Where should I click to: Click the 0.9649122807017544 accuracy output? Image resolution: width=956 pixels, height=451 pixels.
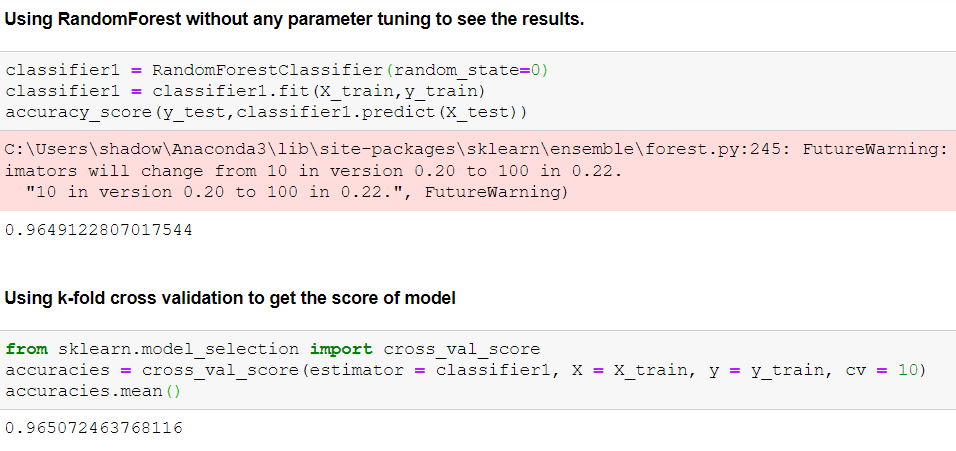pos(99,230)
